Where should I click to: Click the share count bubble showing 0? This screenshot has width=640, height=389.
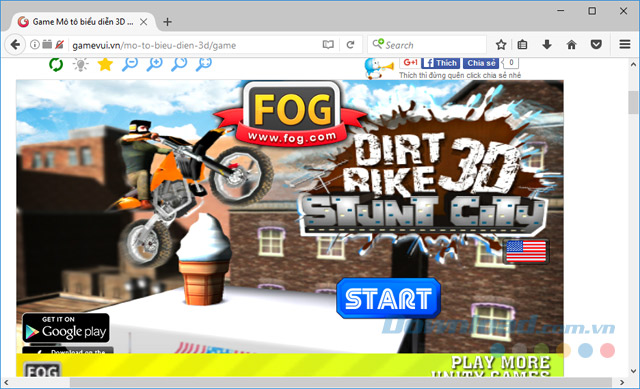(511, 63)
